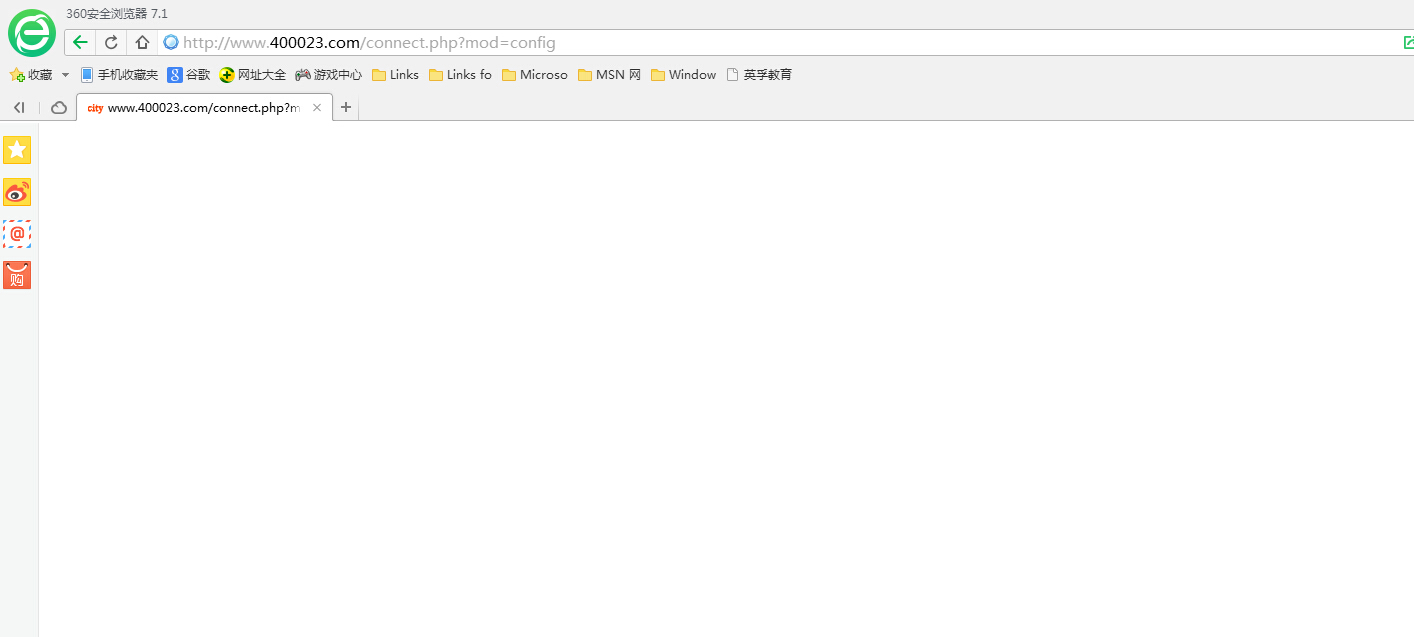Click the cloud icon in tab bar

click(59, 107)
